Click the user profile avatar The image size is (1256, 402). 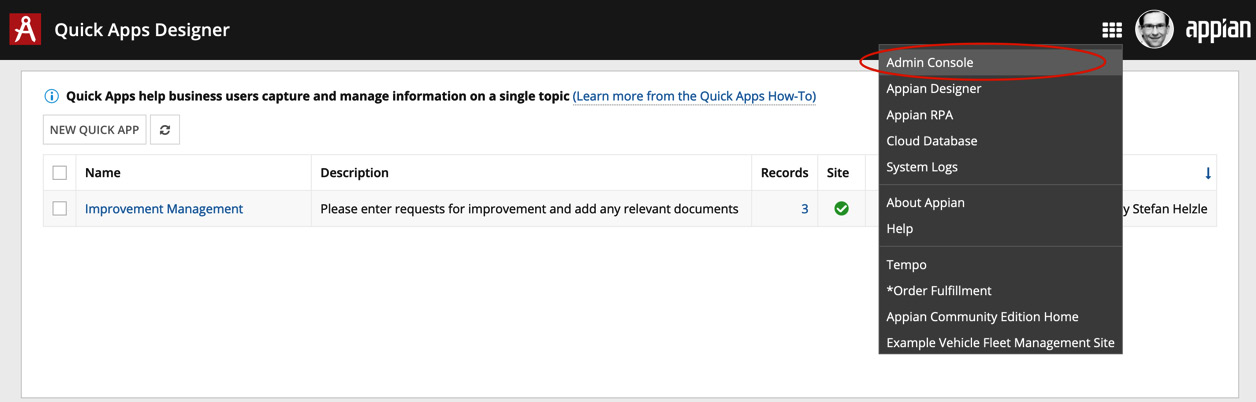pos(1154,29)
